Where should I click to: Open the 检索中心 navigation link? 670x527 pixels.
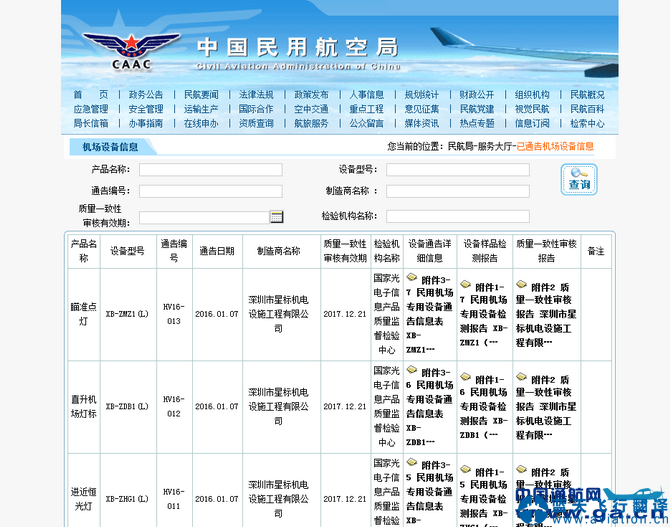point(587,124)
